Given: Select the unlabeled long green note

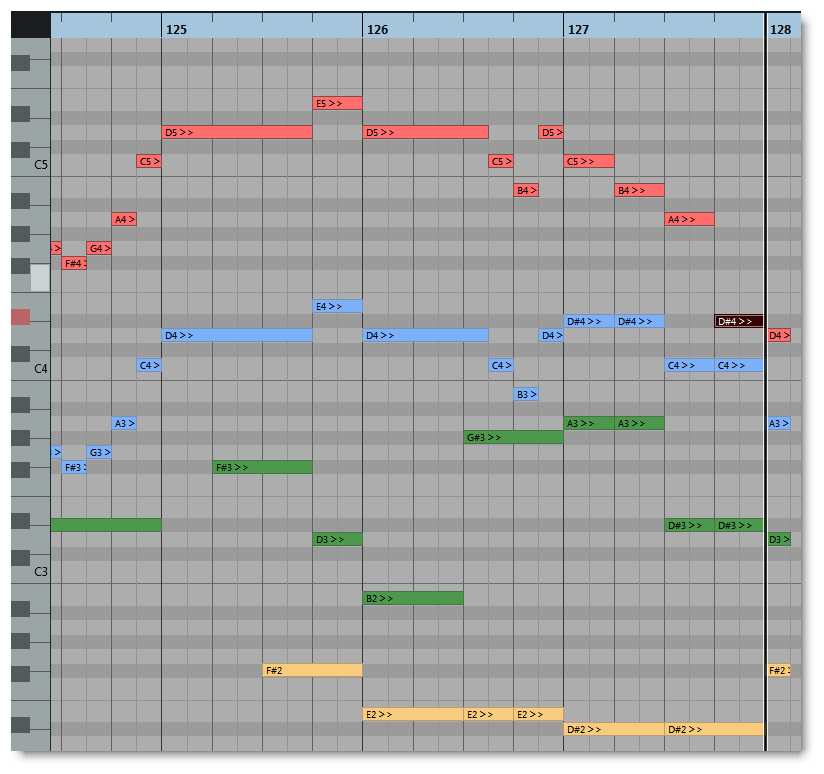Looking at the screenshot, I should coord(106,525).
